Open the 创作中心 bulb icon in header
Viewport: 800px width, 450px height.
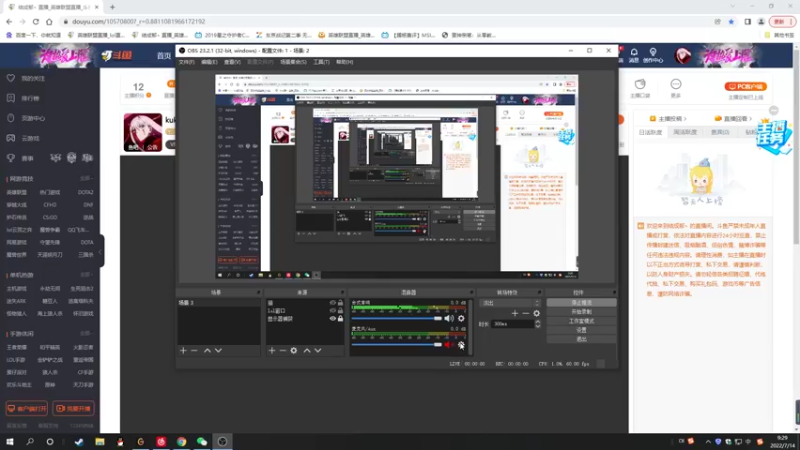653,55
